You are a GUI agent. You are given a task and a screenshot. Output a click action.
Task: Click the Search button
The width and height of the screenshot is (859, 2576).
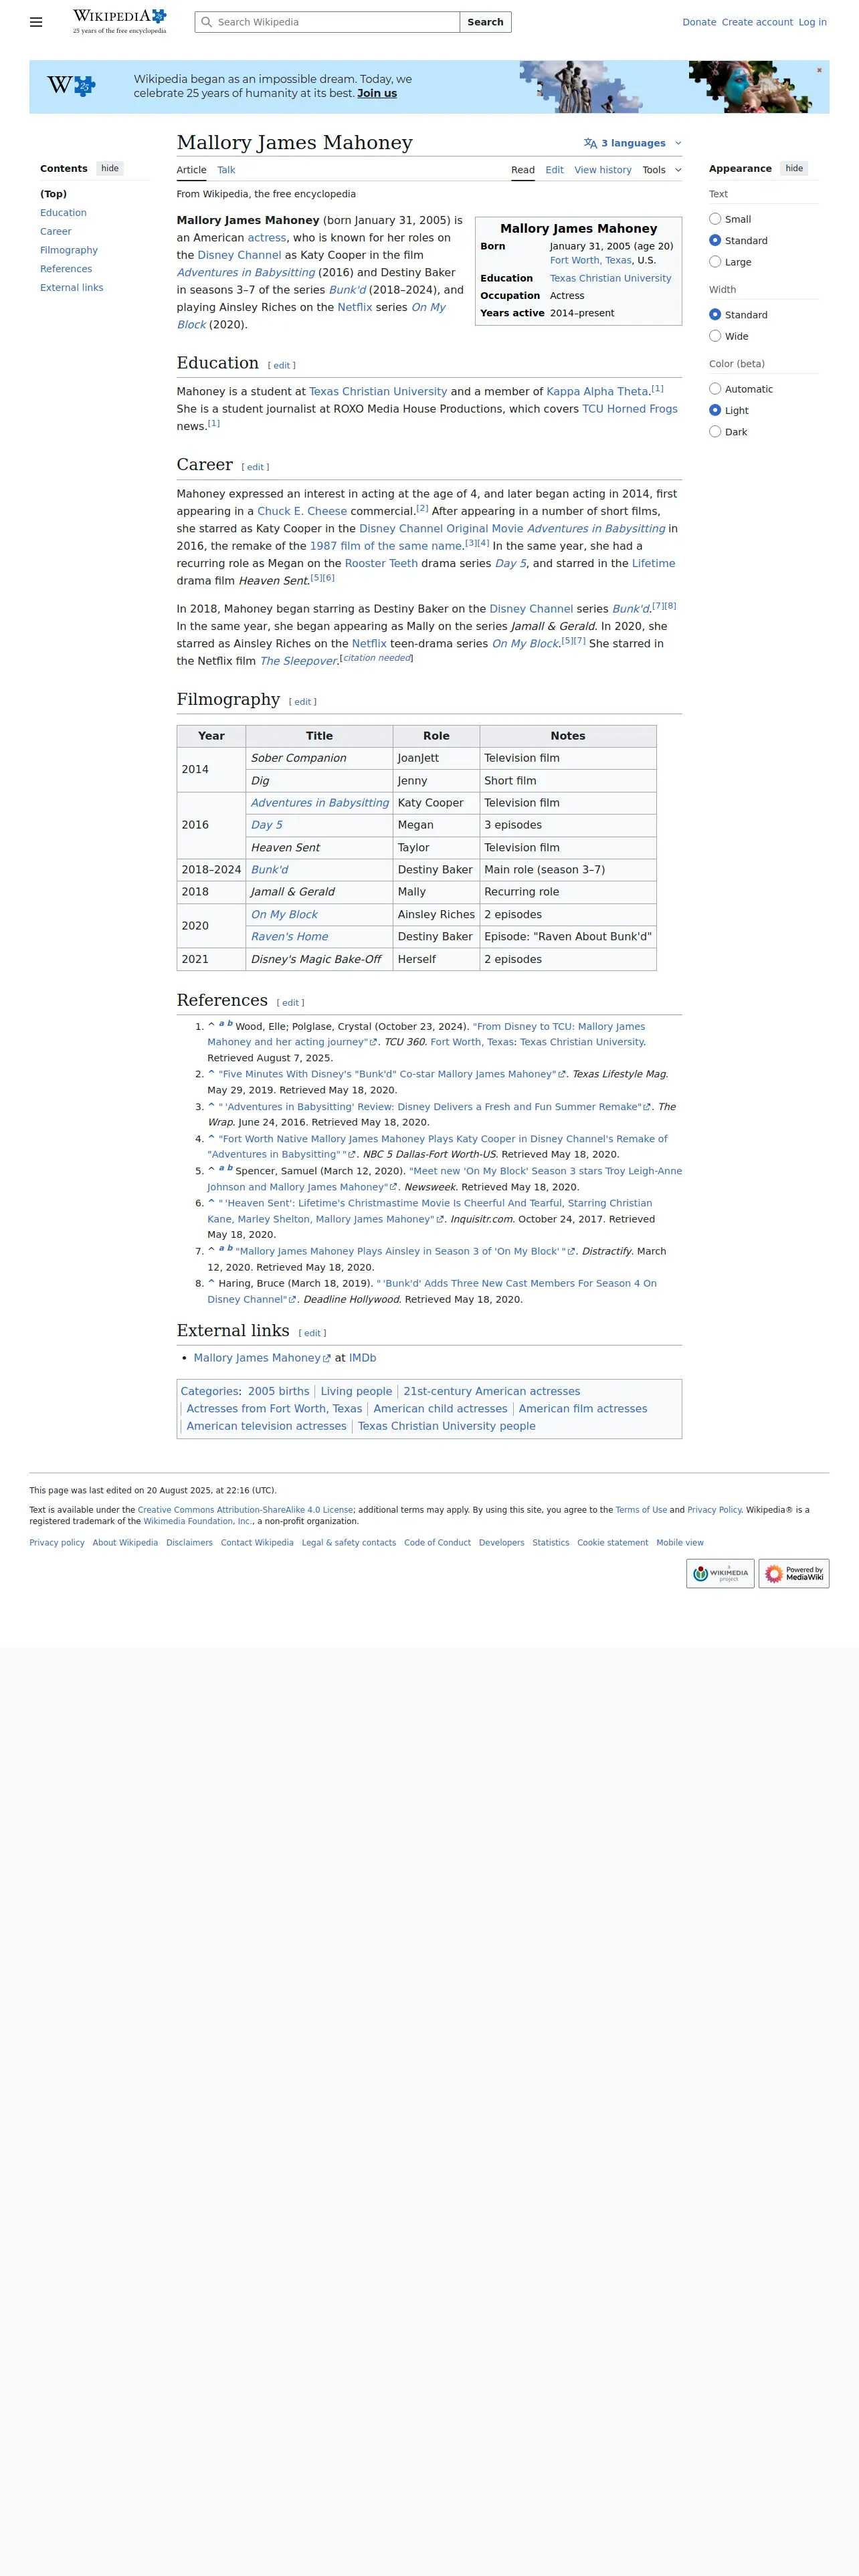coord(485,22)
